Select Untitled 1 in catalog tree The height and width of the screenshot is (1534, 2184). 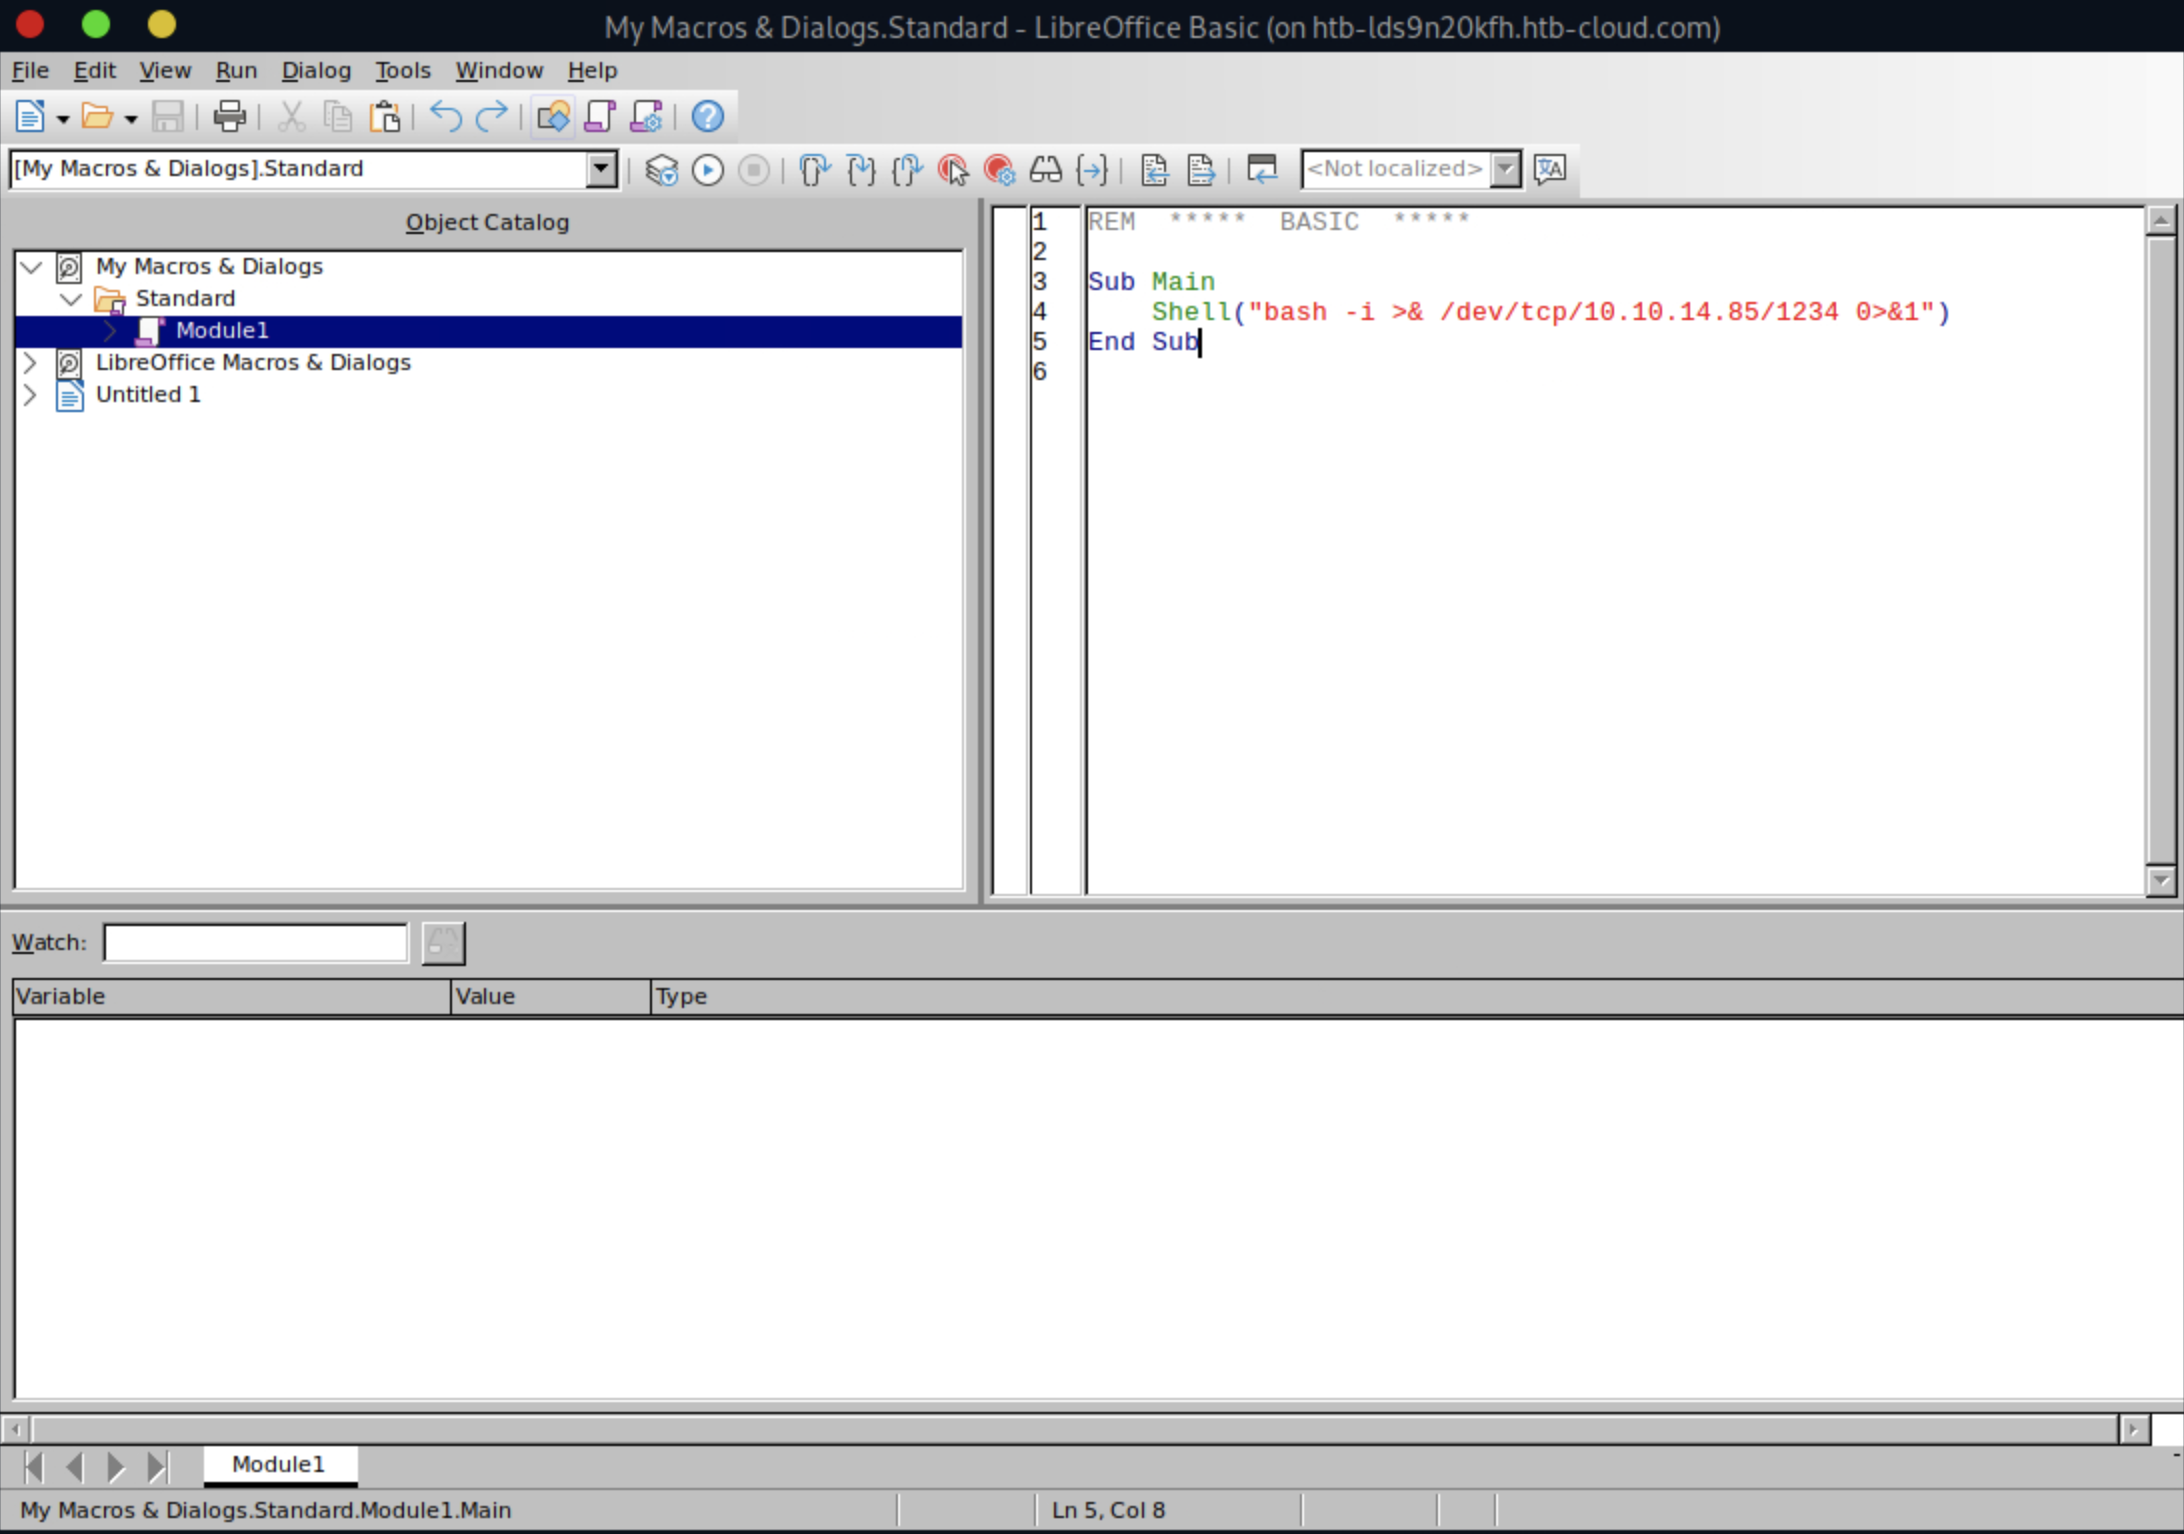coord(148,395)
